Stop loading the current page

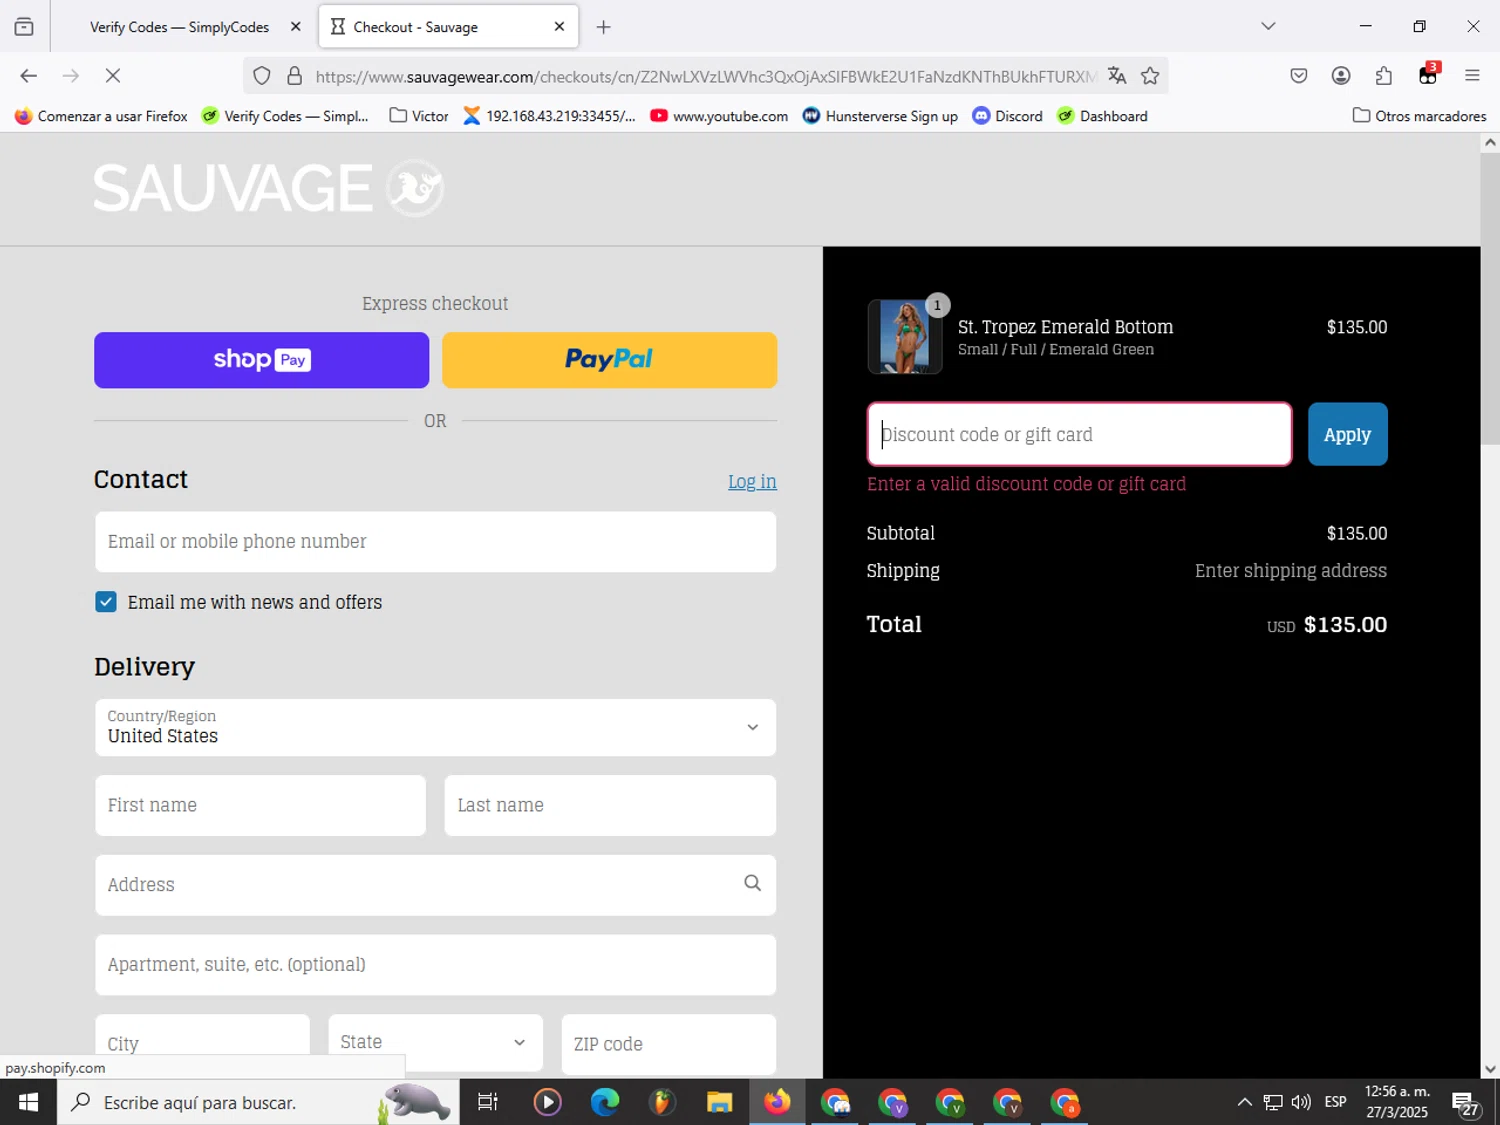tap(112, 76)
